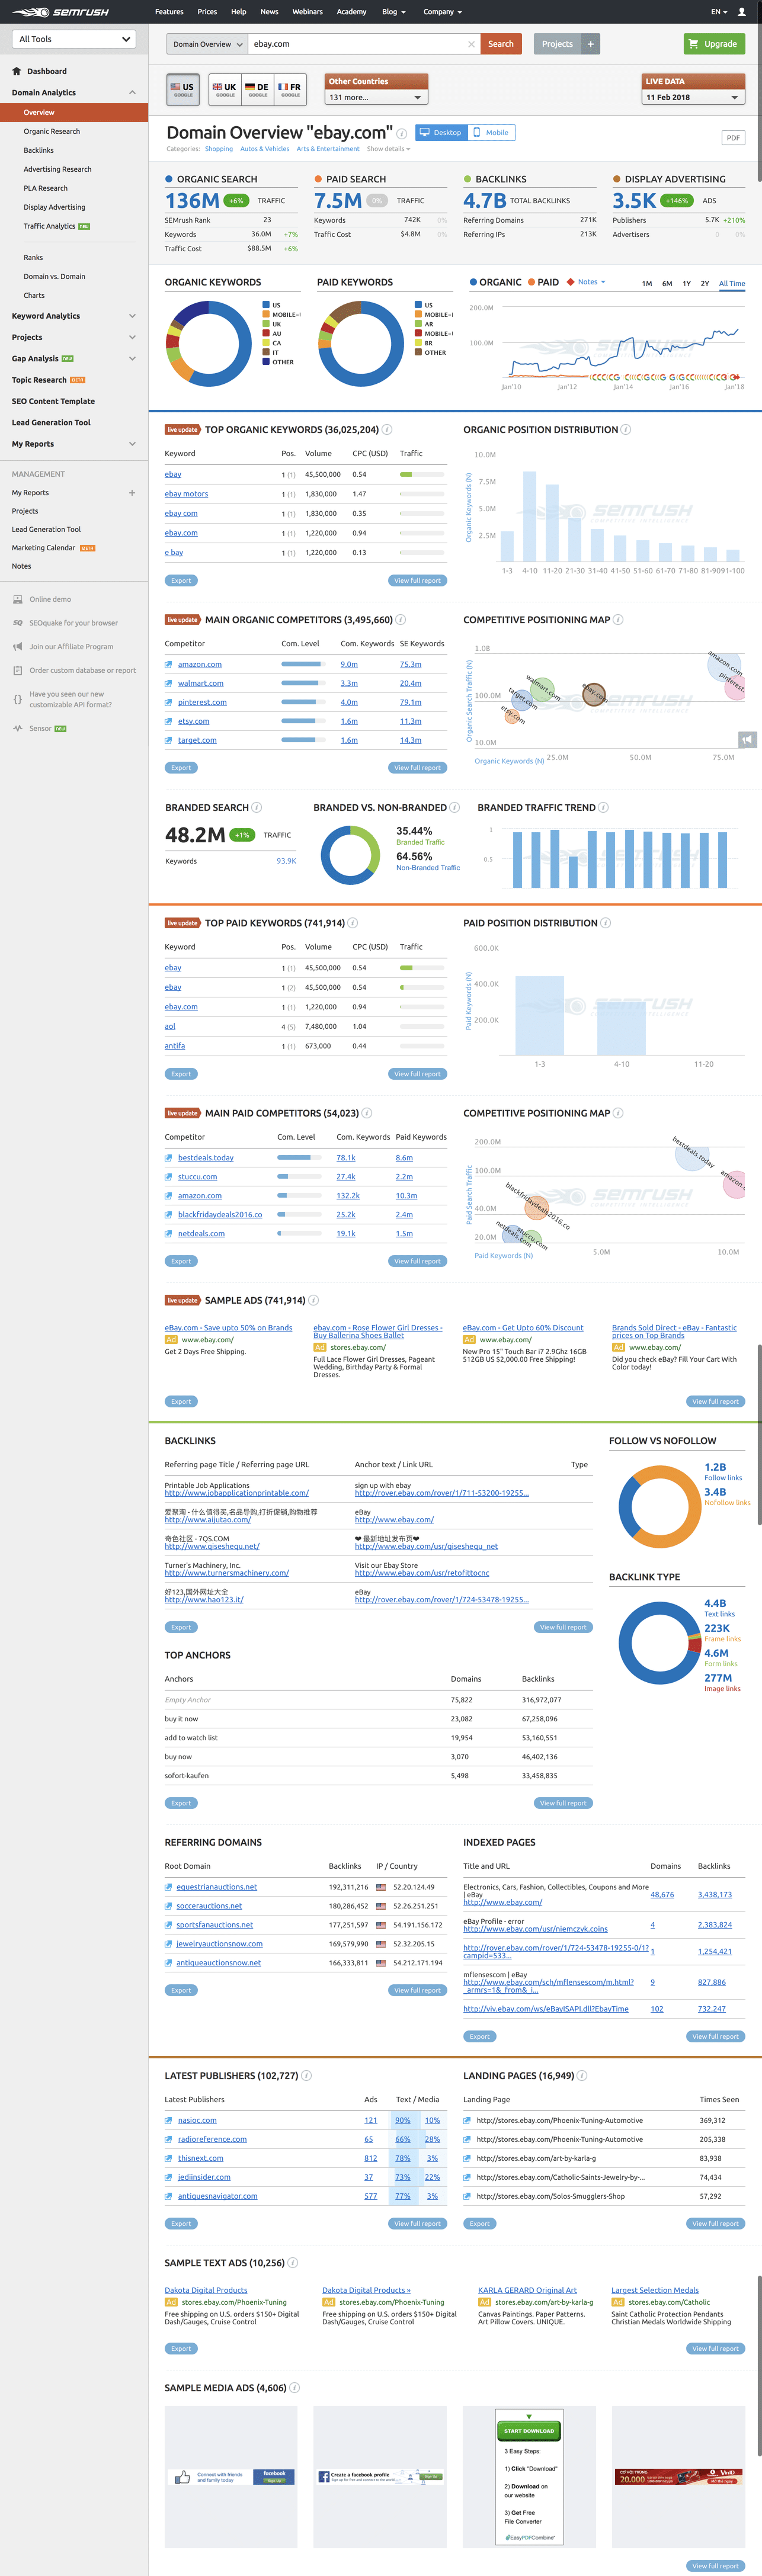Click info icon beside Top Organic Keywords
762x2576 pixels.
(x=387, y=430)
